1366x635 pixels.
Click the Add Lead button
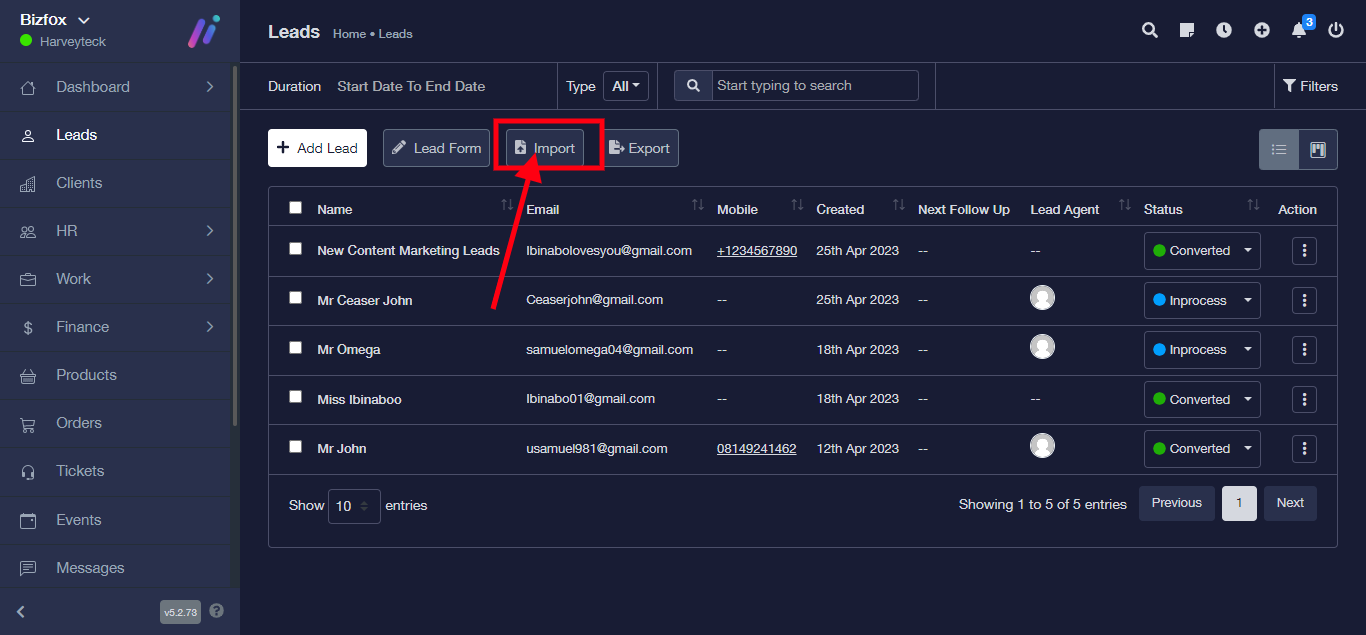(x=317, y=148)
